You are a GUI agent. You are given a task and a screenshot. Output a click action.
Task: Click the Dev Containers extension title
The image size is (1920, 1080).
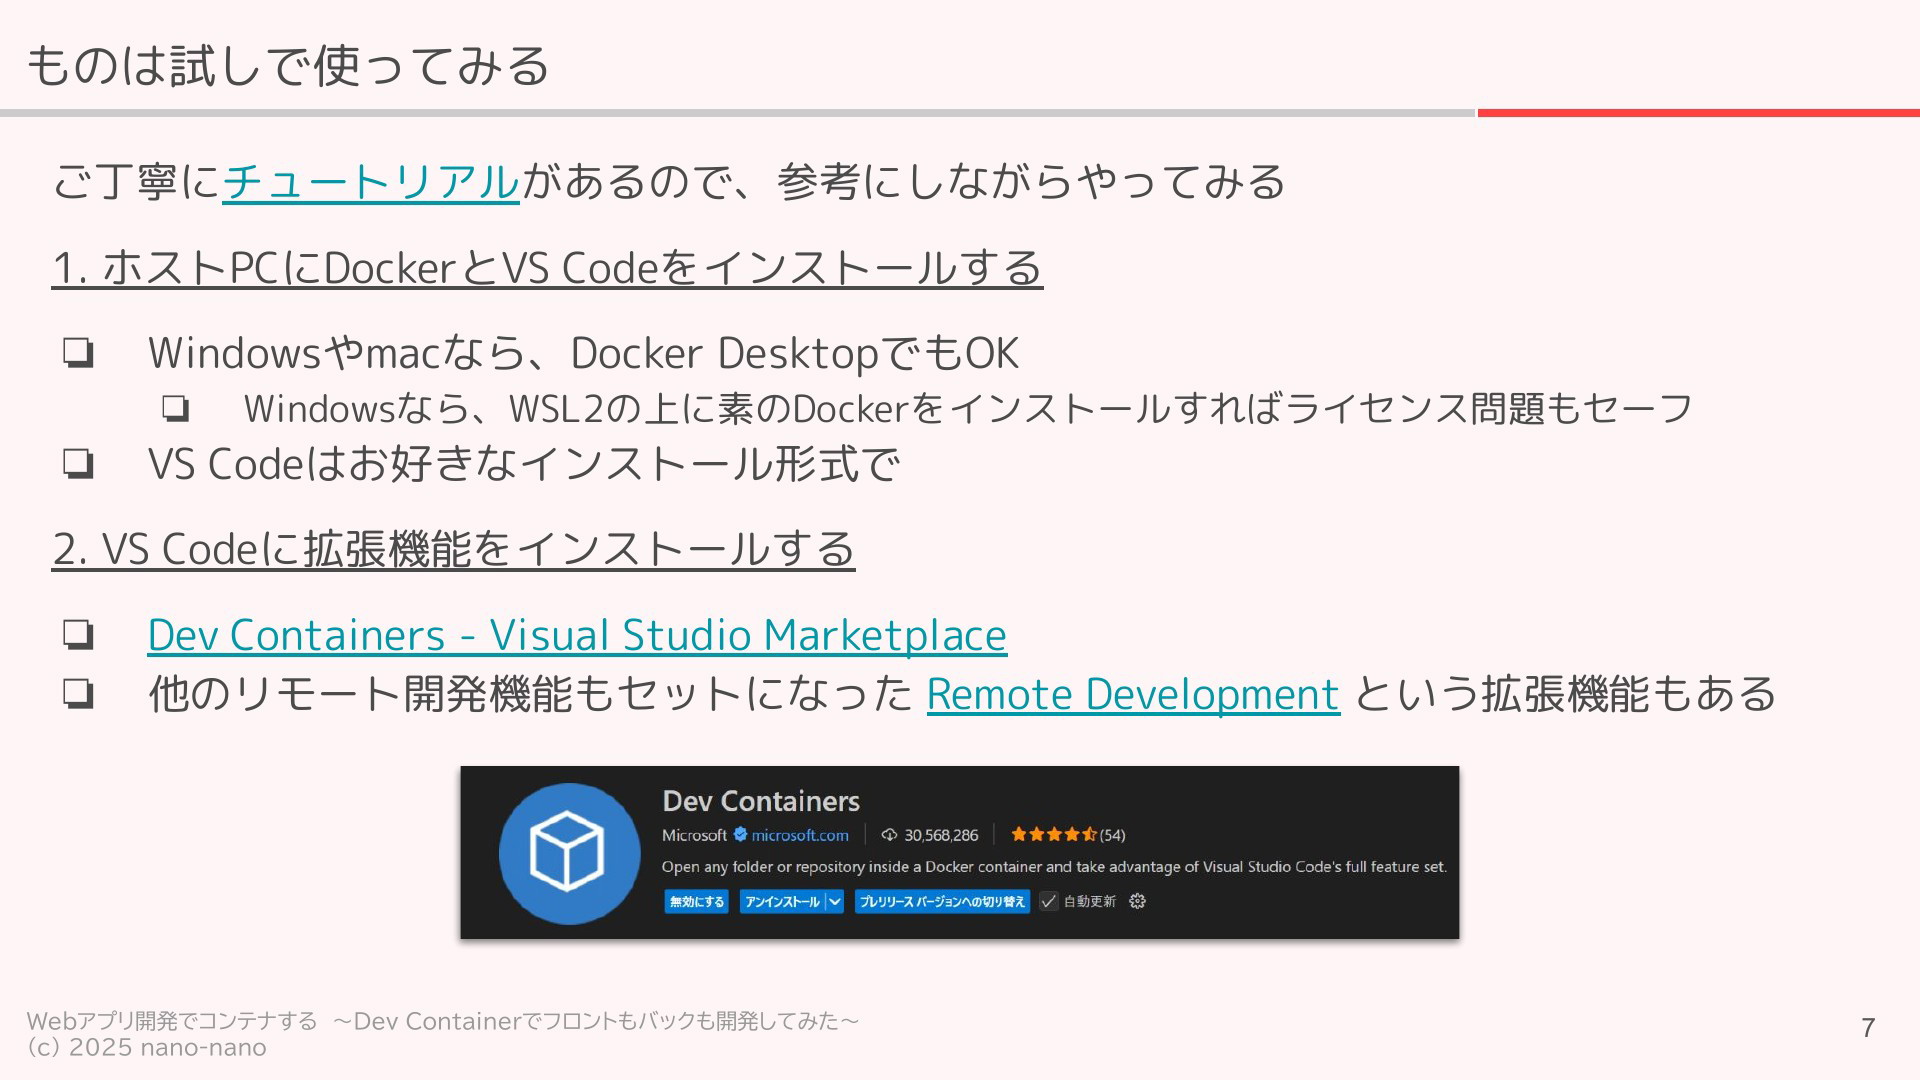[761, 801]
